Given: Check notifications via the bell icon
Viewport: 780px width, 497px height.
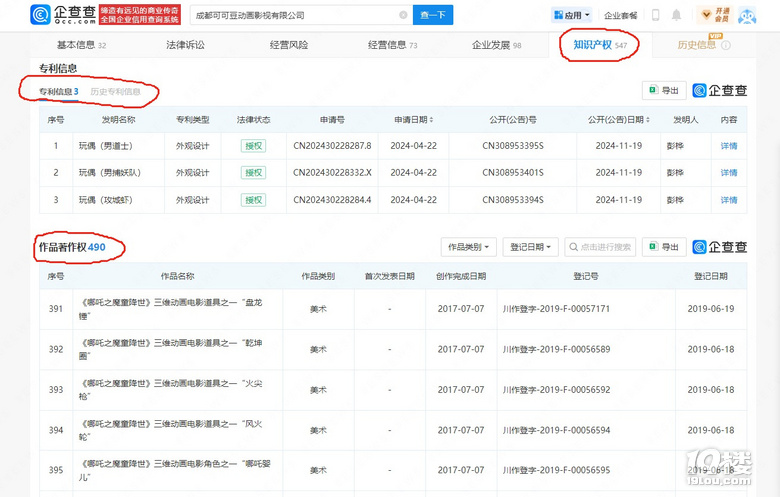Looking at the screenshot, I should point(676,15).
